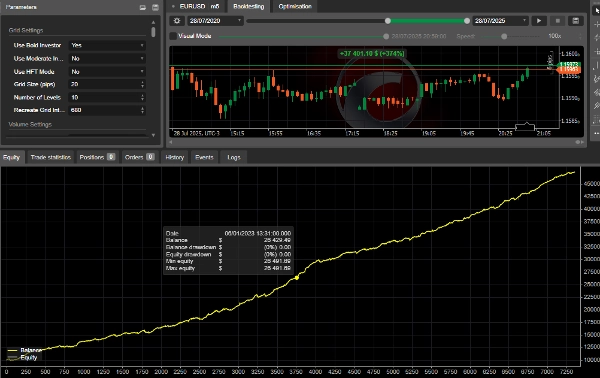Open the Use HFT Mode dropdown
Screen dimensions: 600x378
click(107, 72)
